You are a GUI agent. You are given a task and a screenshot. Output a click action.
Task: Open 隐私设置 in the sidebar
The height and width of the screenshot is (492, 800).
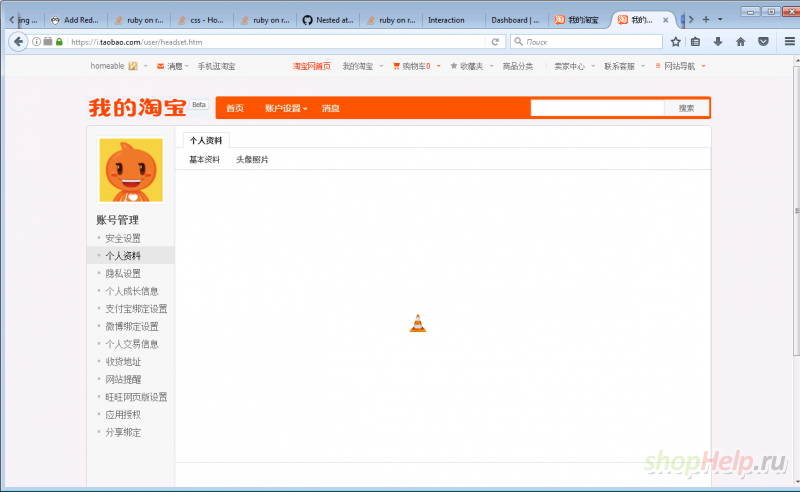click(x=123, y=274)
